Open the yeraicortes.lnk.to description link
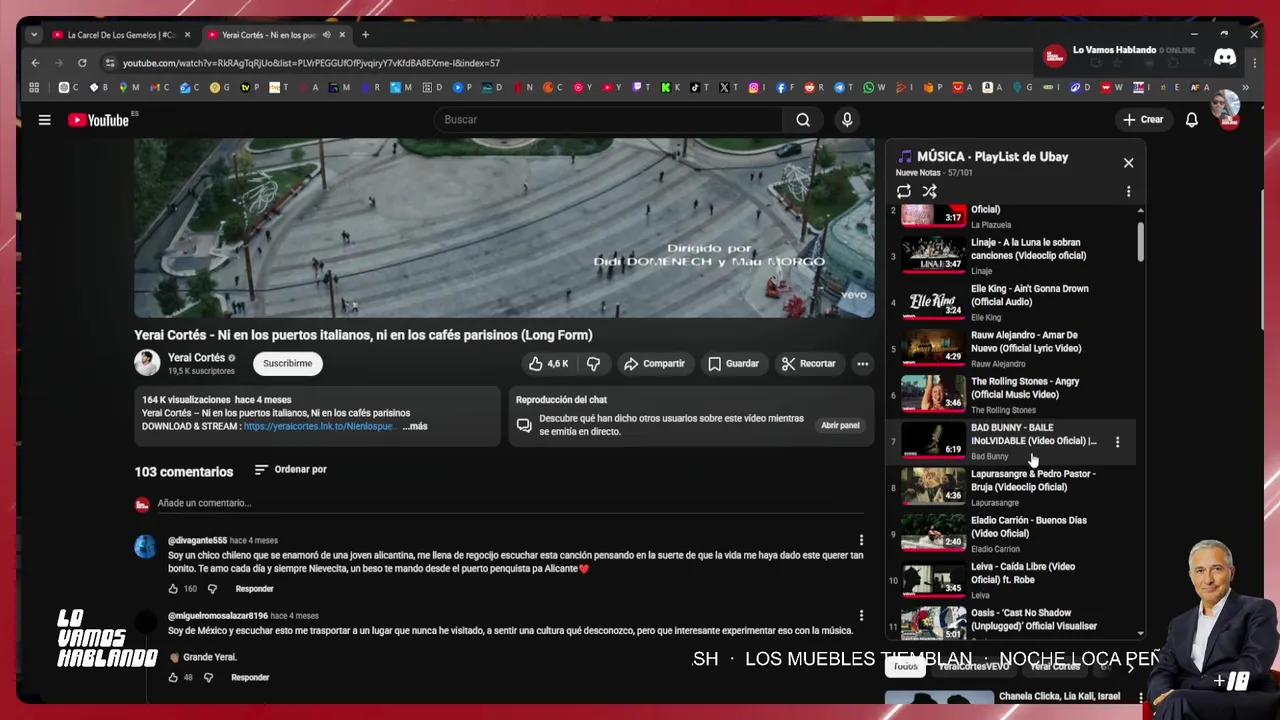 pyautogui.click(x=320, y=426)
